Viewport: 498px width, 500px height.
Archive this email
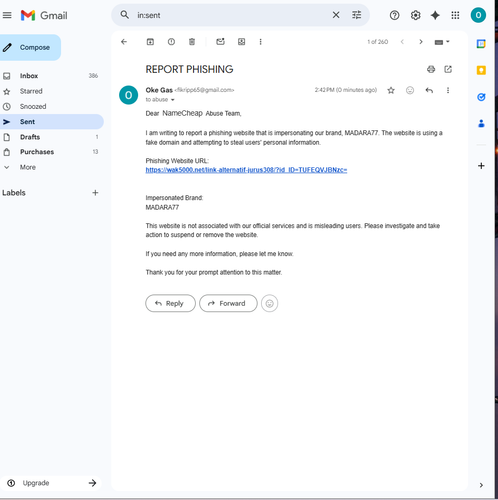(x=150, y=42)
